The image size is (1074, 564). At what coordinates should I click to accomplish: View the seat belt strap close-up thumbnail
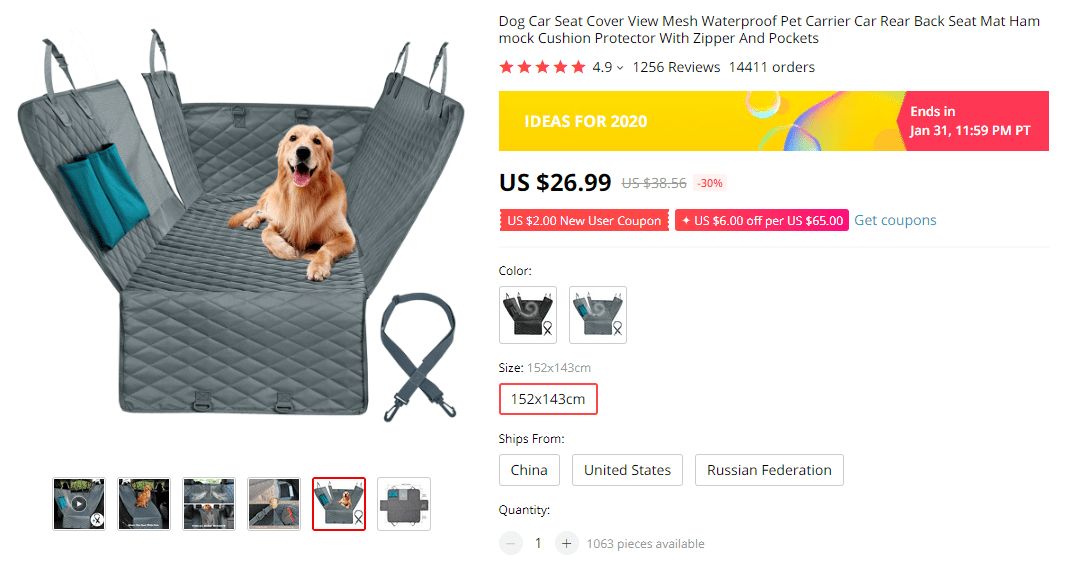pyautogui.click(x=274, y=504)
